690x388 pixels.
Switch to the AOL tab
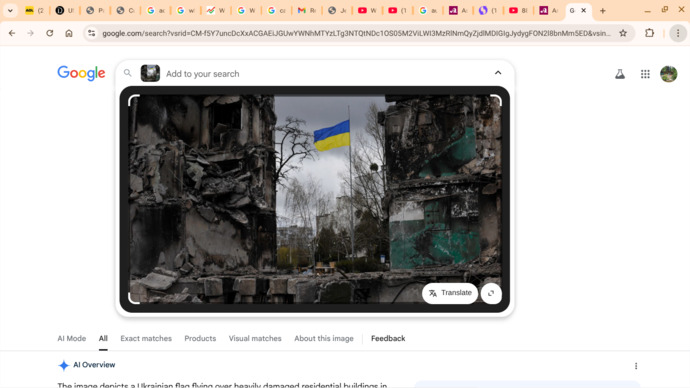tap(35, 11)
